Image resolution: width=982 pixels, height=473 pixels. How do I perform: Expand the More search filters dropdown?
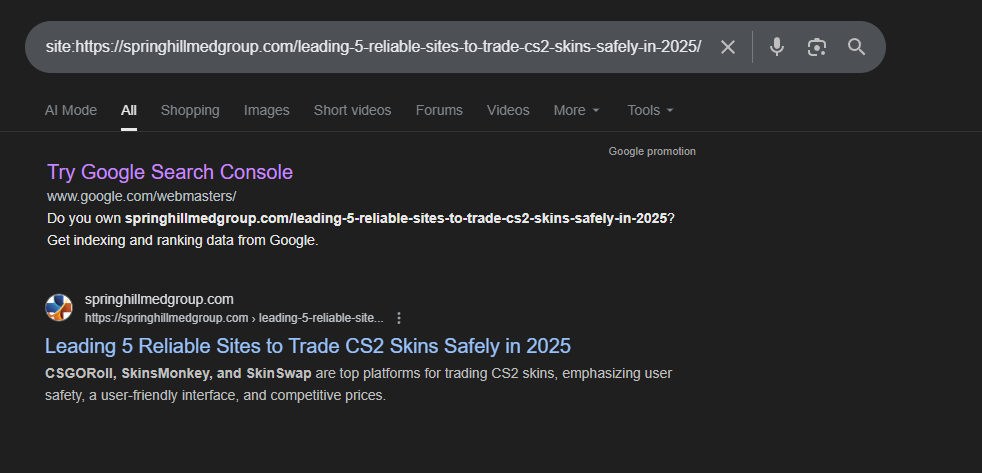coord(577,110)
